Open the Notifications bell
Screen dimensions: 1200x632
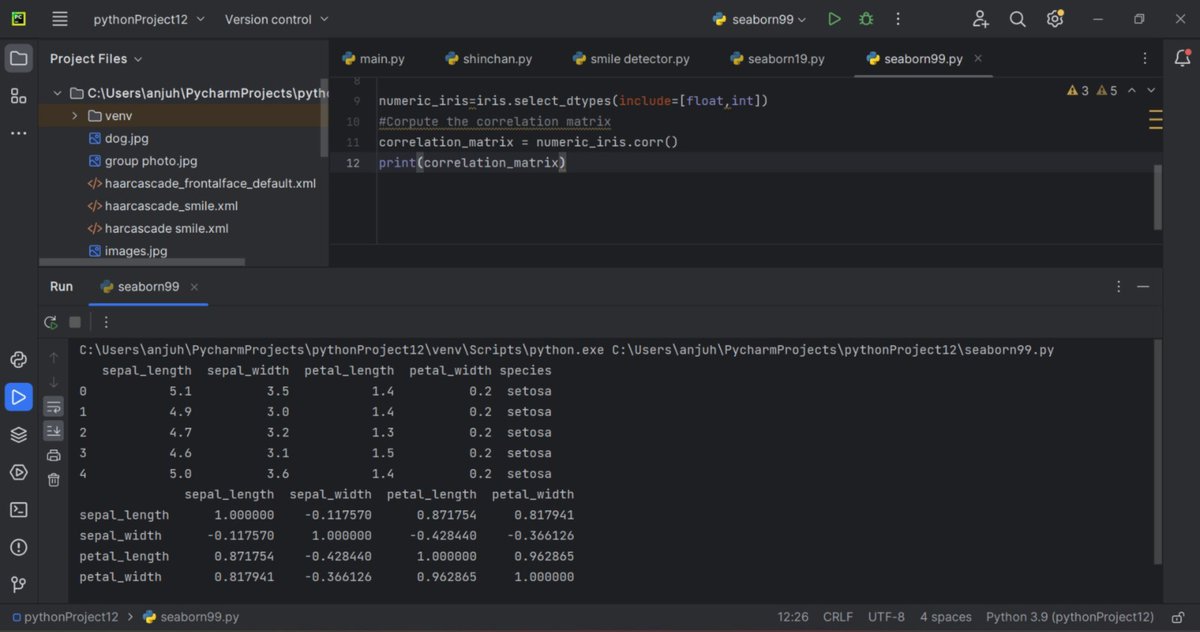tap(1182, 58)
